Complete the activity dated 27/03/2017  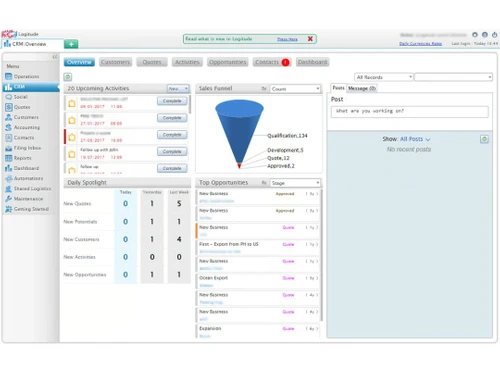click(172, 135)
